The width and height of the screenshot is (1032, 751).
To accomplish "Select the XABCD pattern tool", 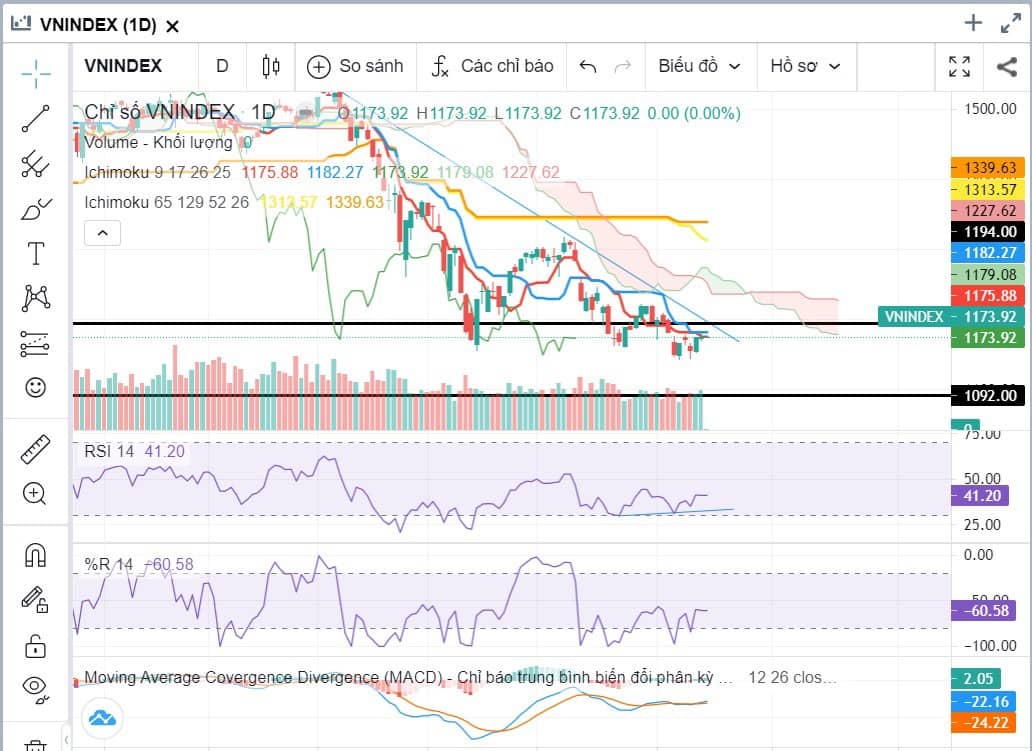I will [36, 298].
